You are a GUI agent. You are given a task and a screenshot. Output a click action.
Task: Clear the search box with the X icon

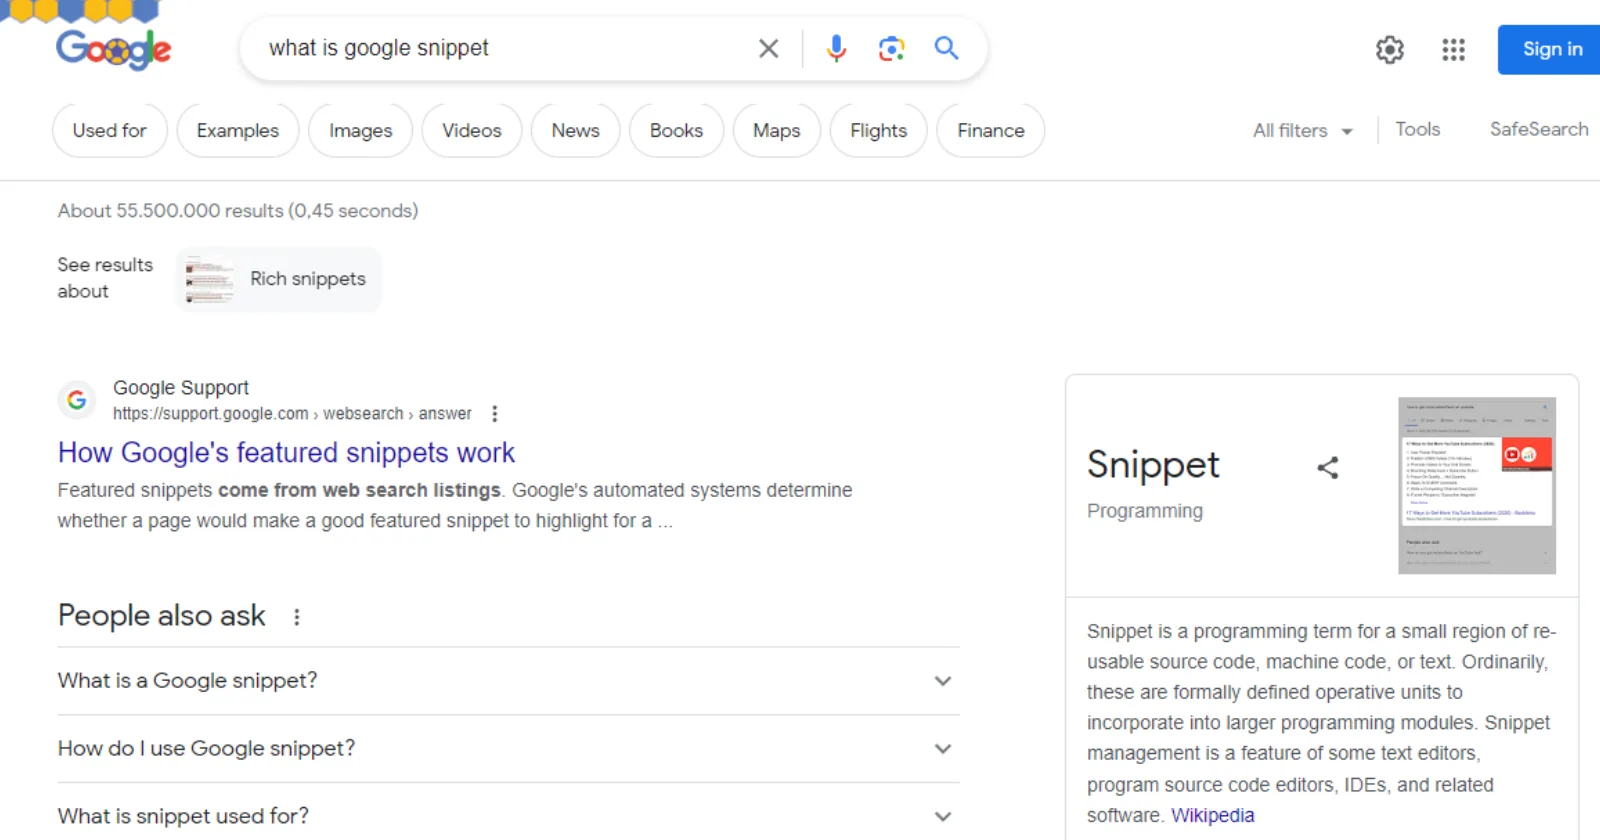click(x=768, y=48)
